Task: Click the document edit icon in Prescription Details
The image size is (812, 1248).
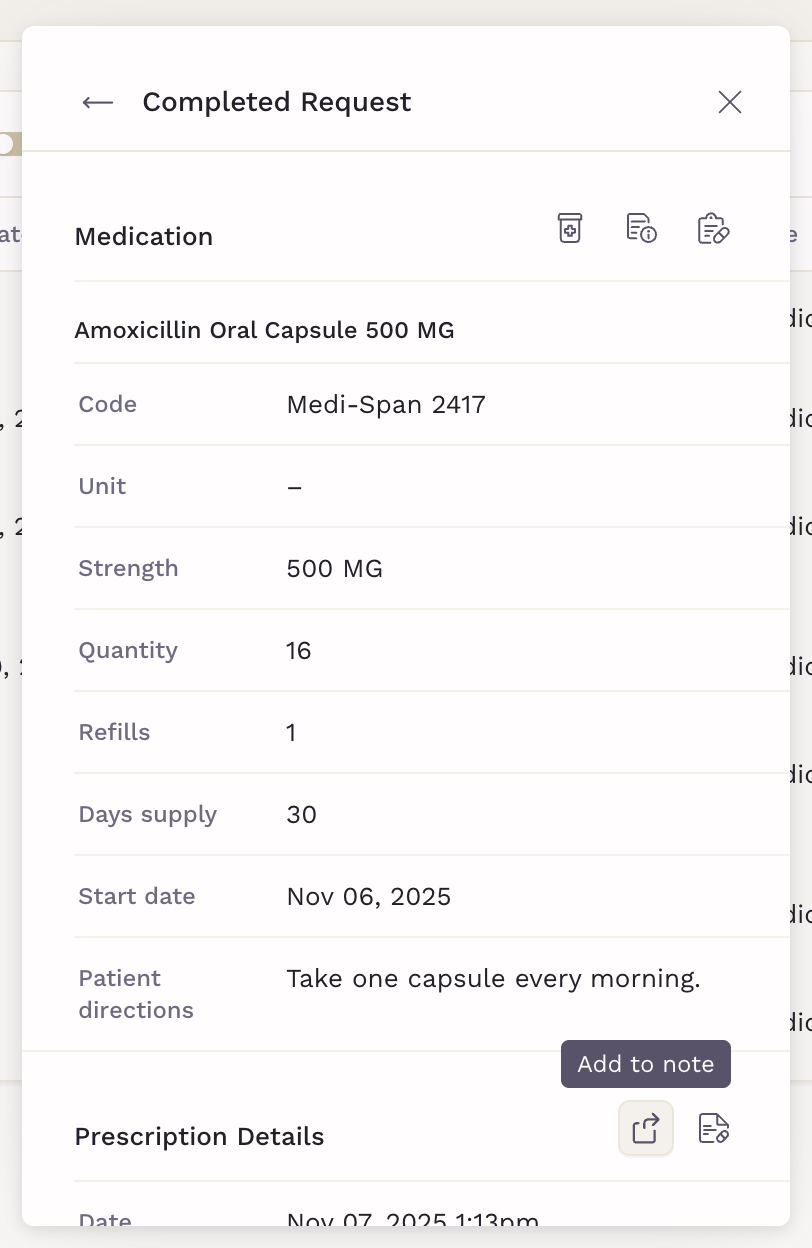Action: (x=713, y=1128)
